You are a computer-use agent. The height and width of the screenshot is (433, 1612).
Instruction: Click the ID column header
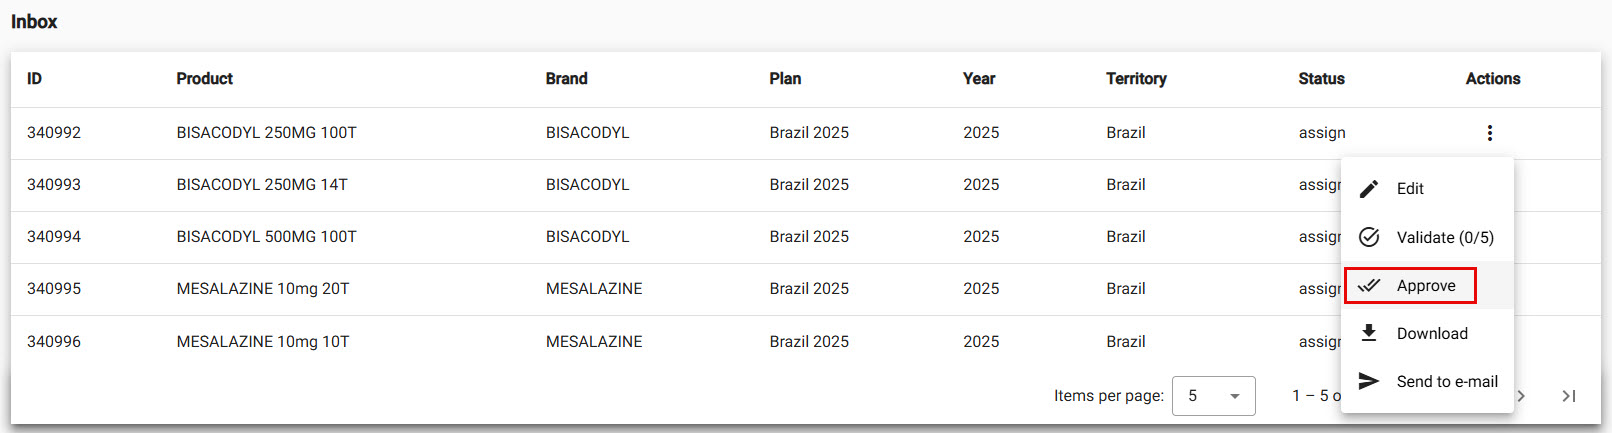[34, 79]
